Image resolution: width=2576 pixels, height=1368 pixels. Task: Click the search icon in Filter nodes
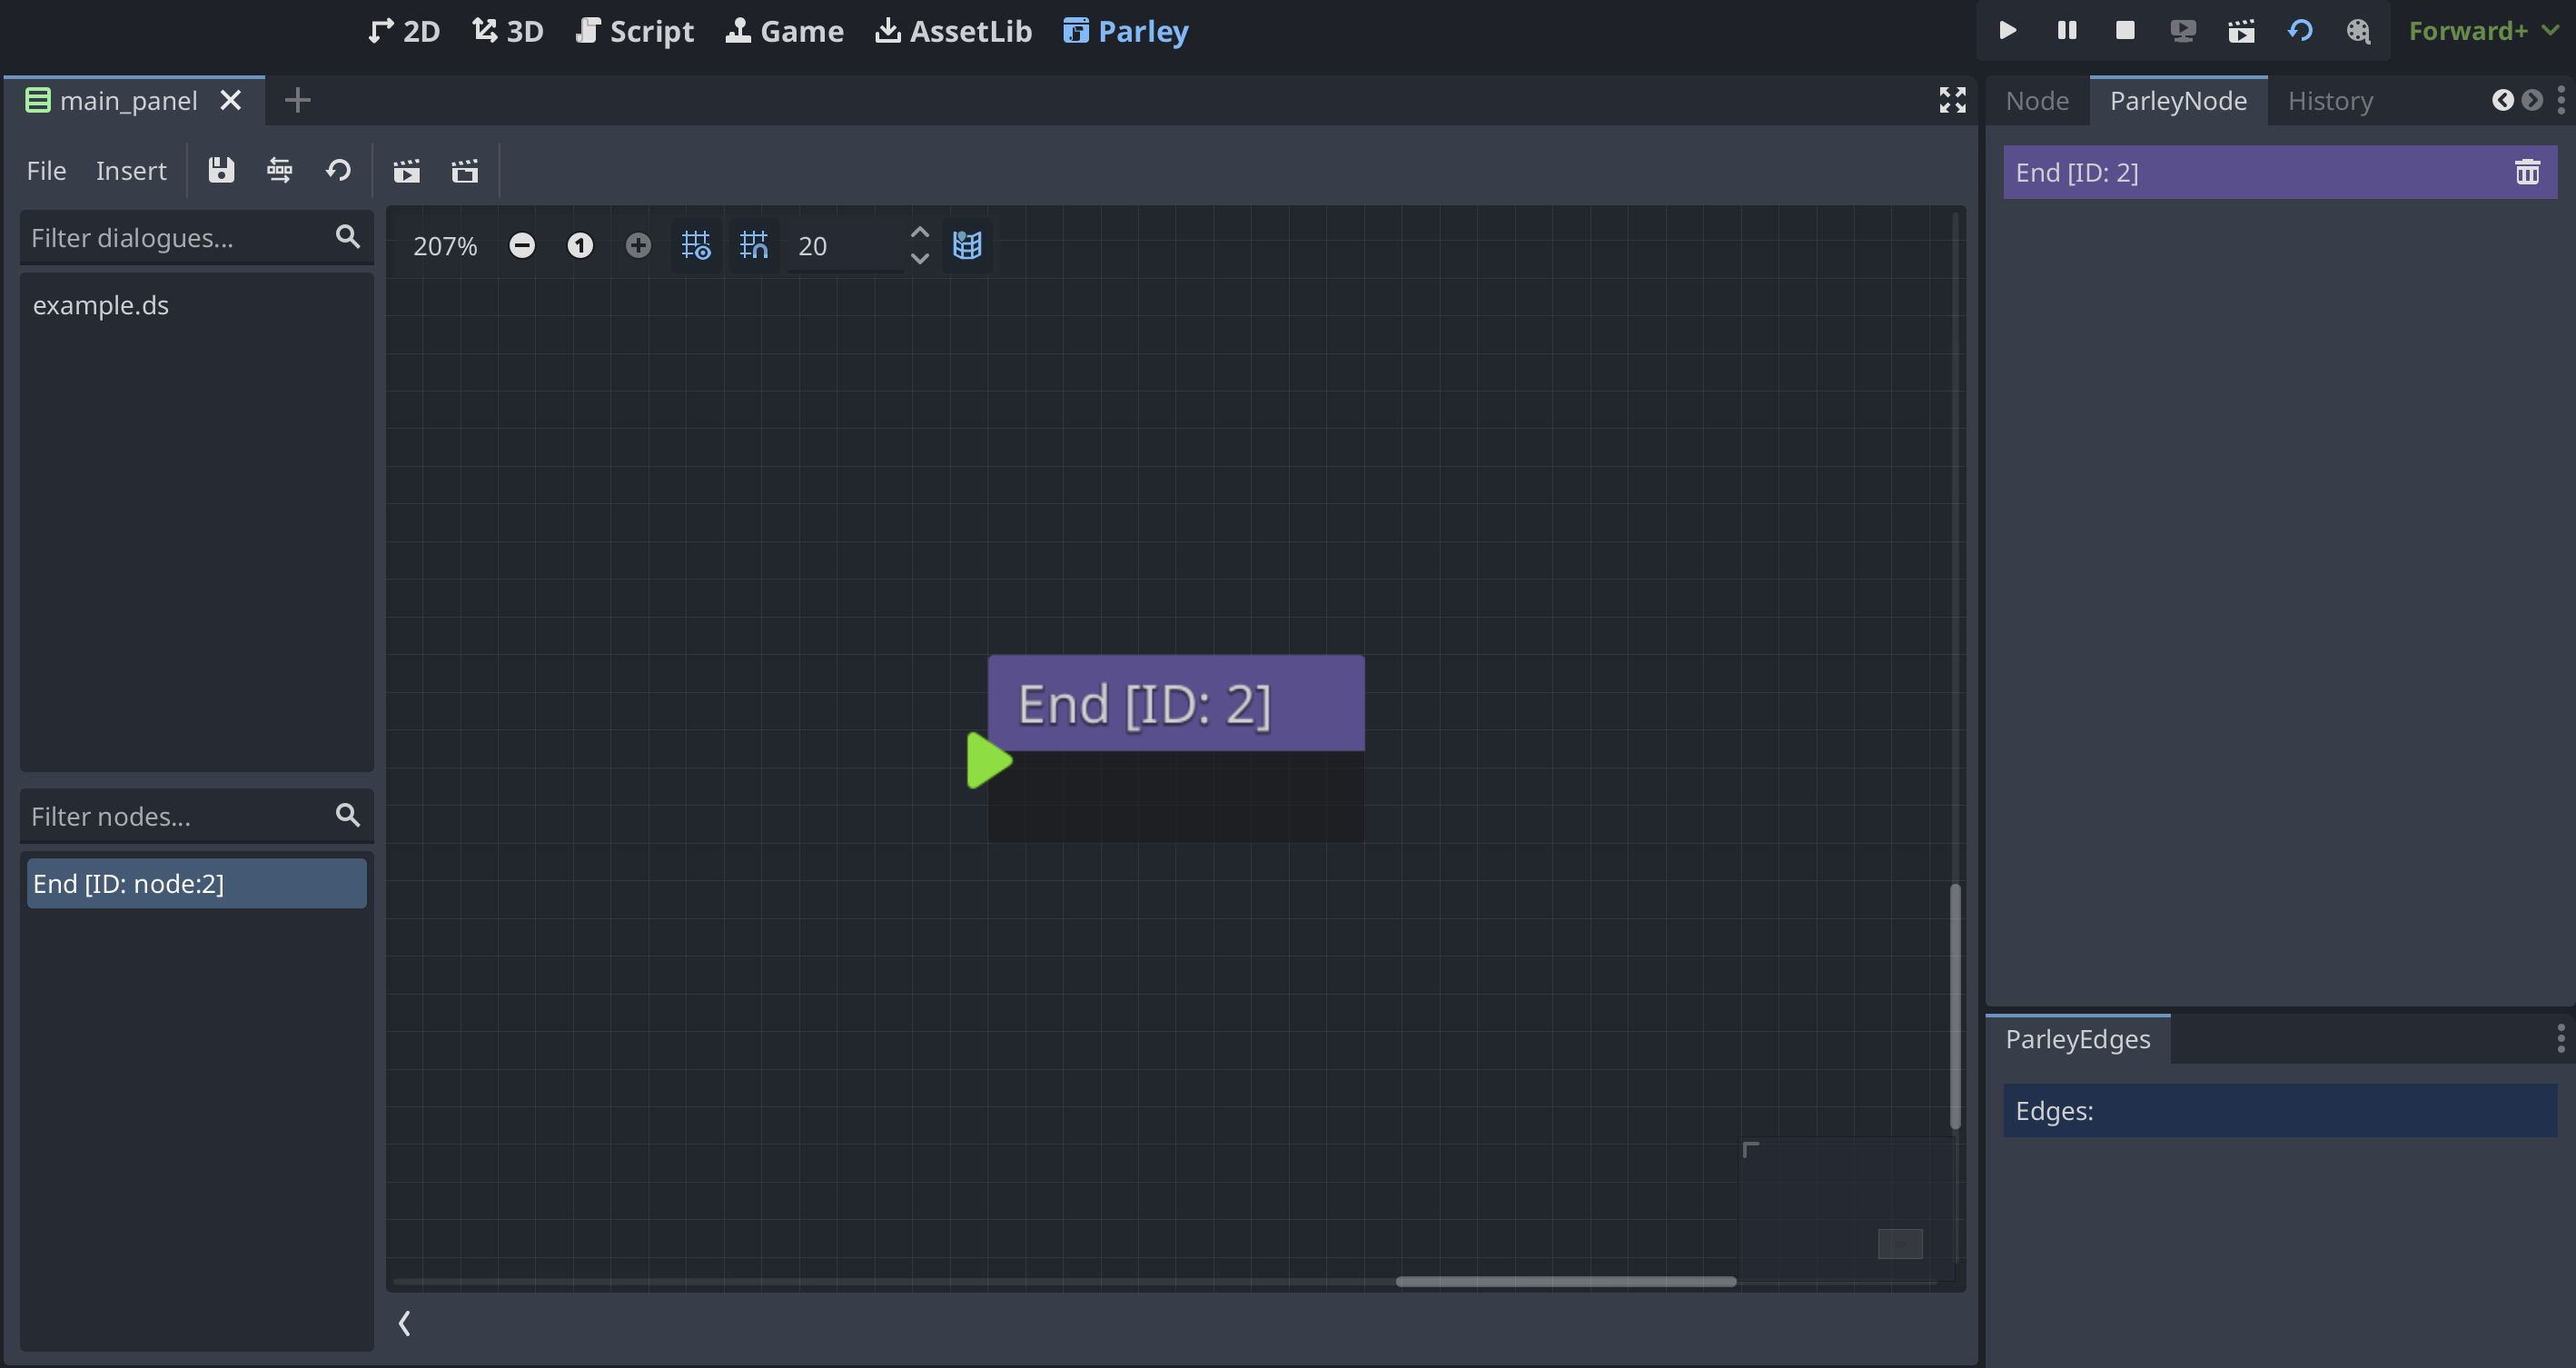347,815
